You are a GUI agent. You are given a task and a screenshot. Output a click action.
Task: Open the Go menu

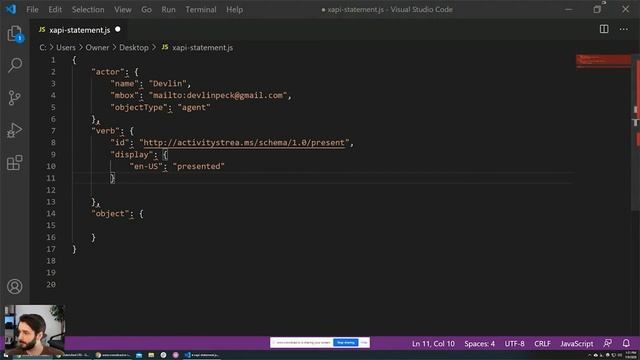tap(146, 9)
